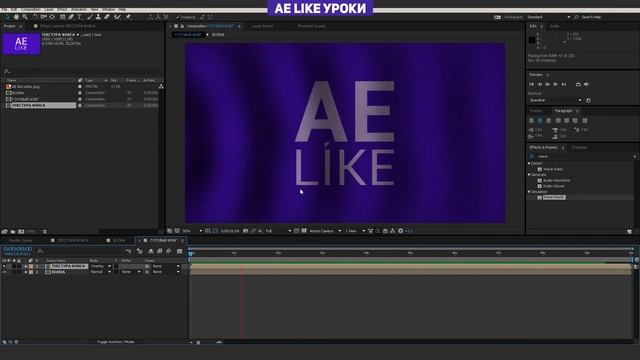This screenshot has height=360, width=640.
Task: Select the Zoom magnifier tool
Action: click(25, 17)
